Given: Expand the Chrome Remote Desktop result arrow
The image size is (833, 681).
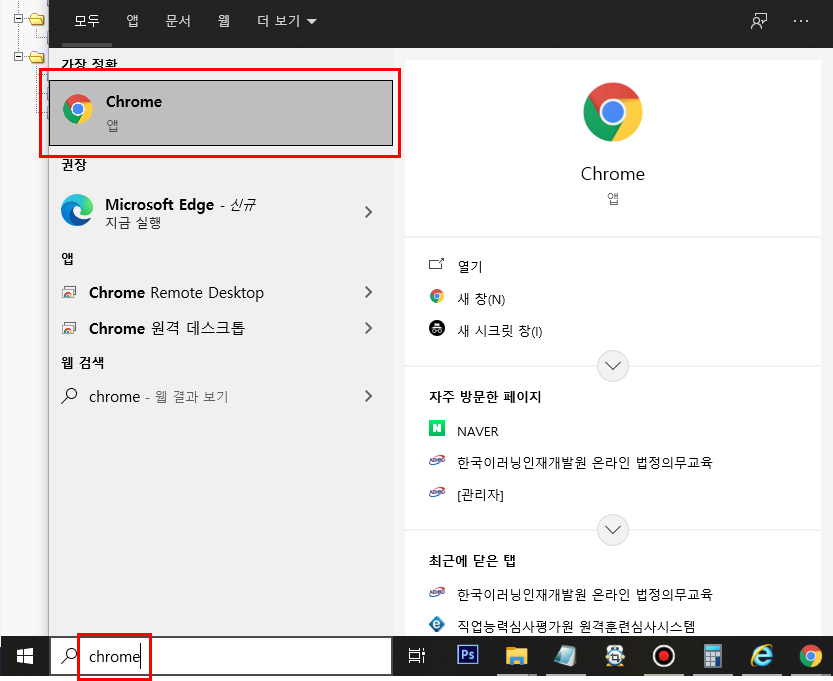Looking at the screenshot, I should pos(369,292).
